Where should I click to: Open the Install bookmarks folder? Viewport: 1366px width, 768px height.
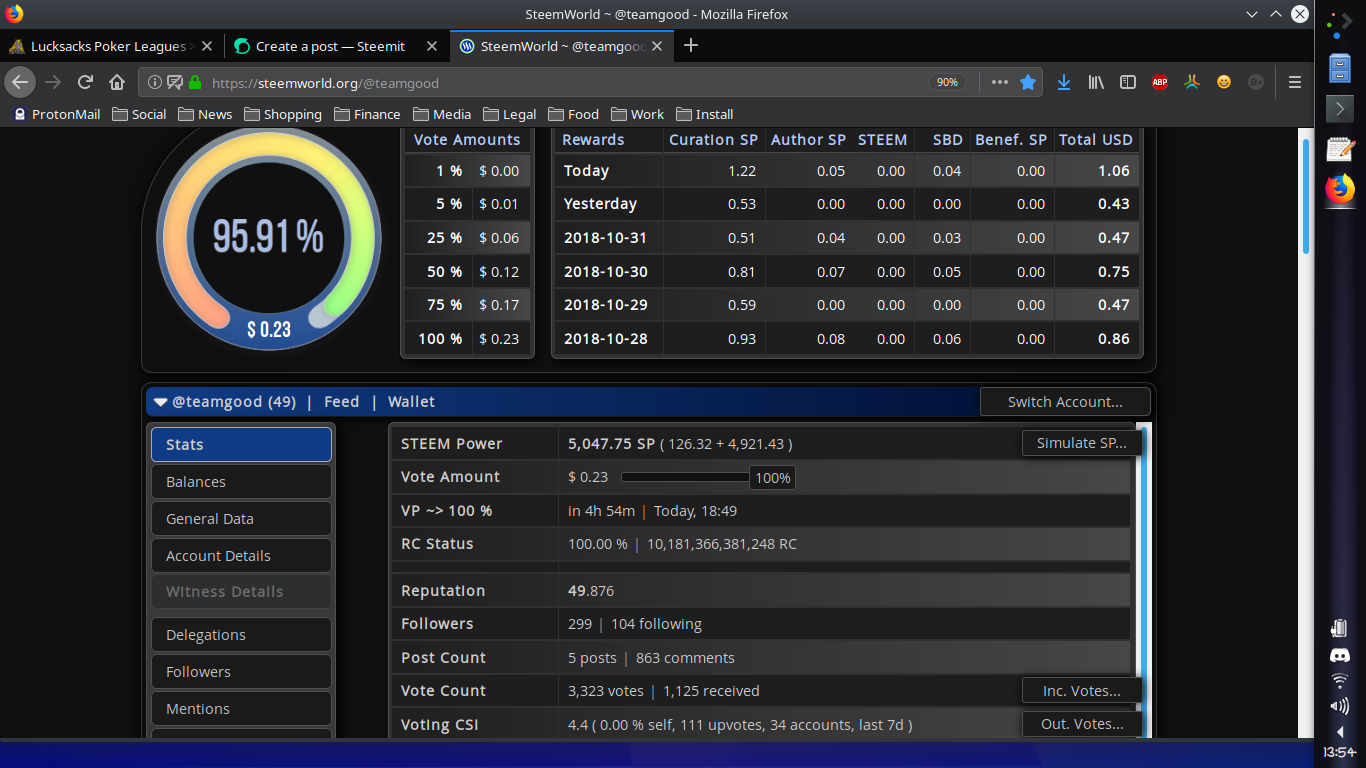pos(704,114)
